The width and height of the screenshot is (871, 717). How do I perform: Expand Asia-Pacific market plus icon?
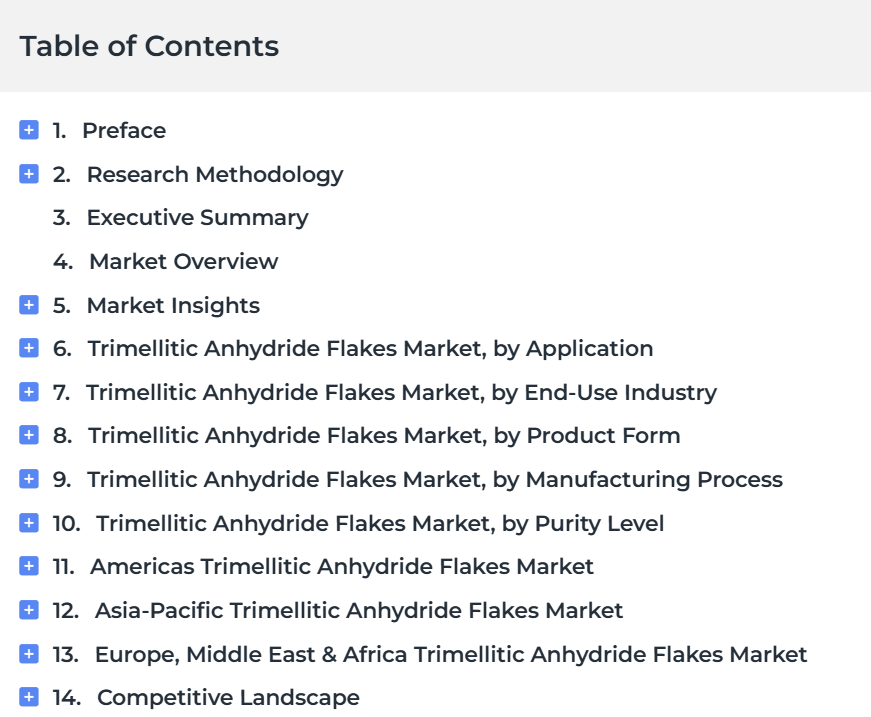point(29,610)
